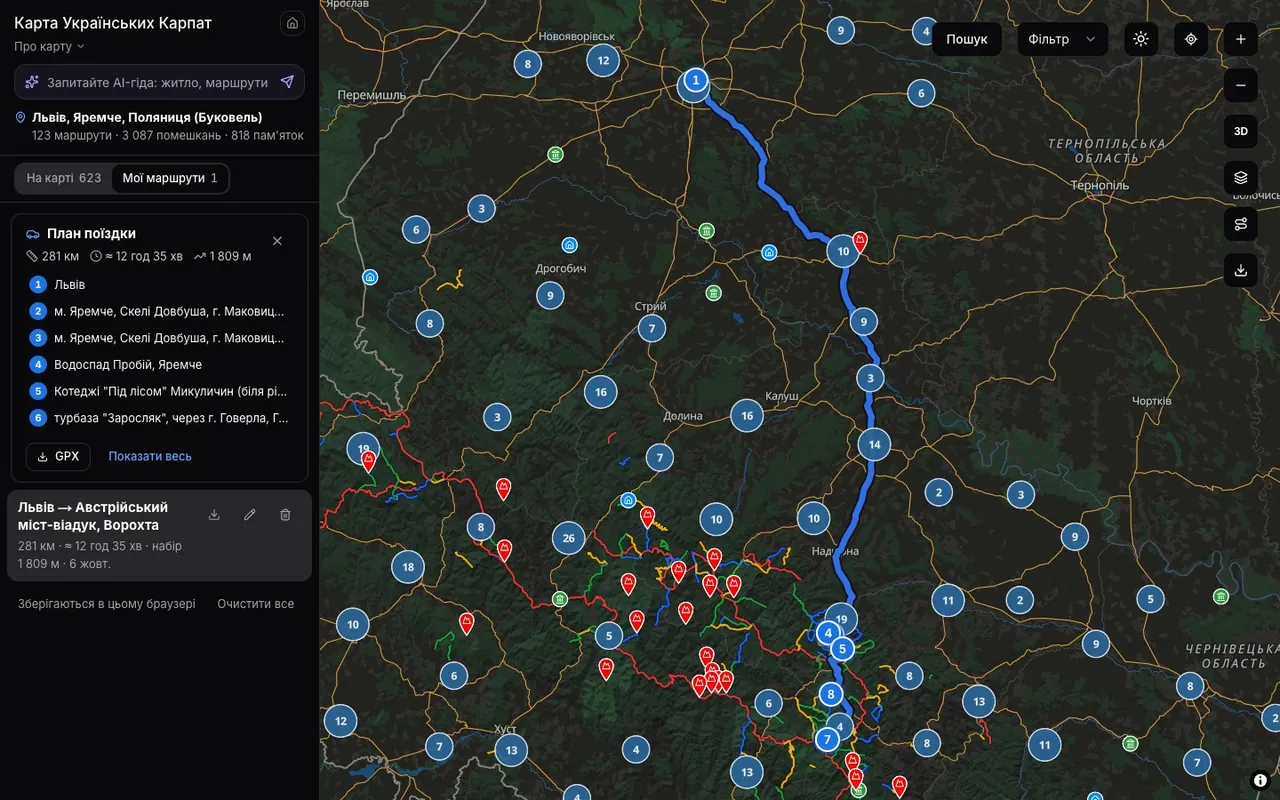Screen dimensions: 1280x800
Task: Click the map cluster marker numbered 26
Action: pyautogui.click(x=568, y=538)
